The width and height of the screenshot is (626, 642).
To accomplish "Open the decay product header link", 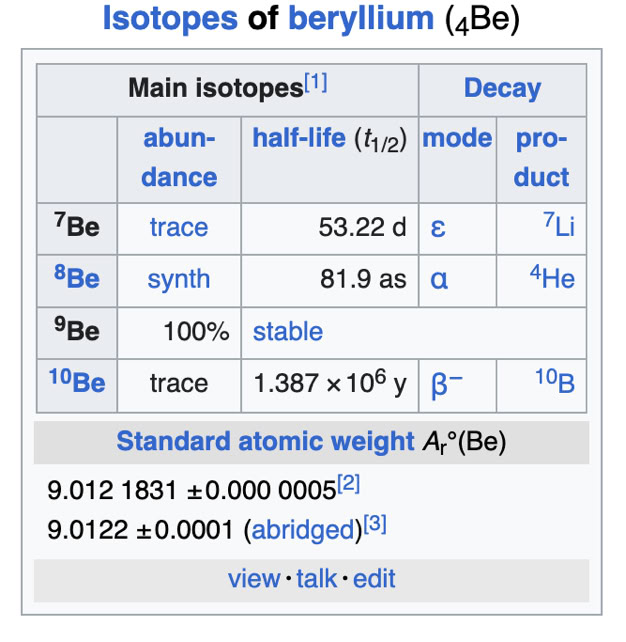I will [541, 158].
